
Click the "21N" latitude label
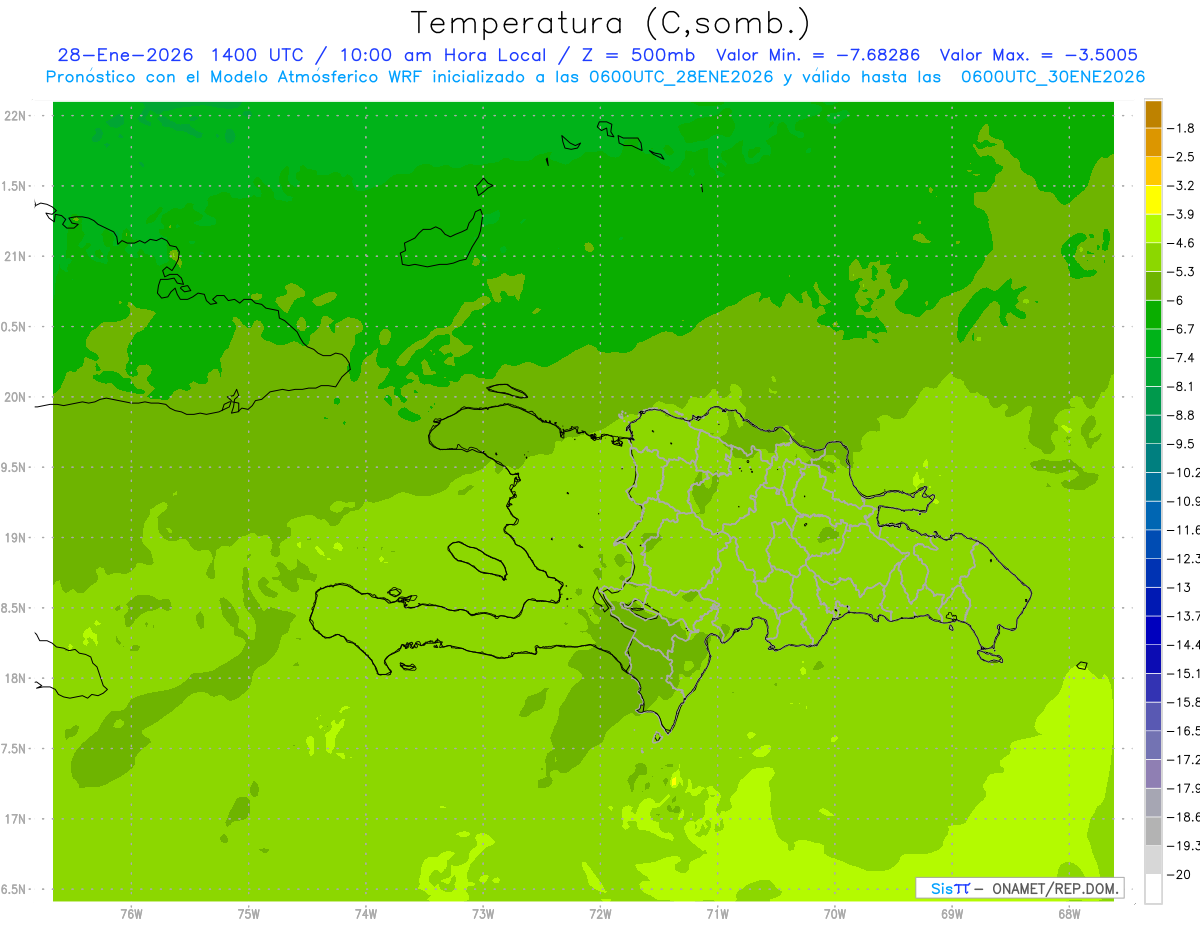16,256
